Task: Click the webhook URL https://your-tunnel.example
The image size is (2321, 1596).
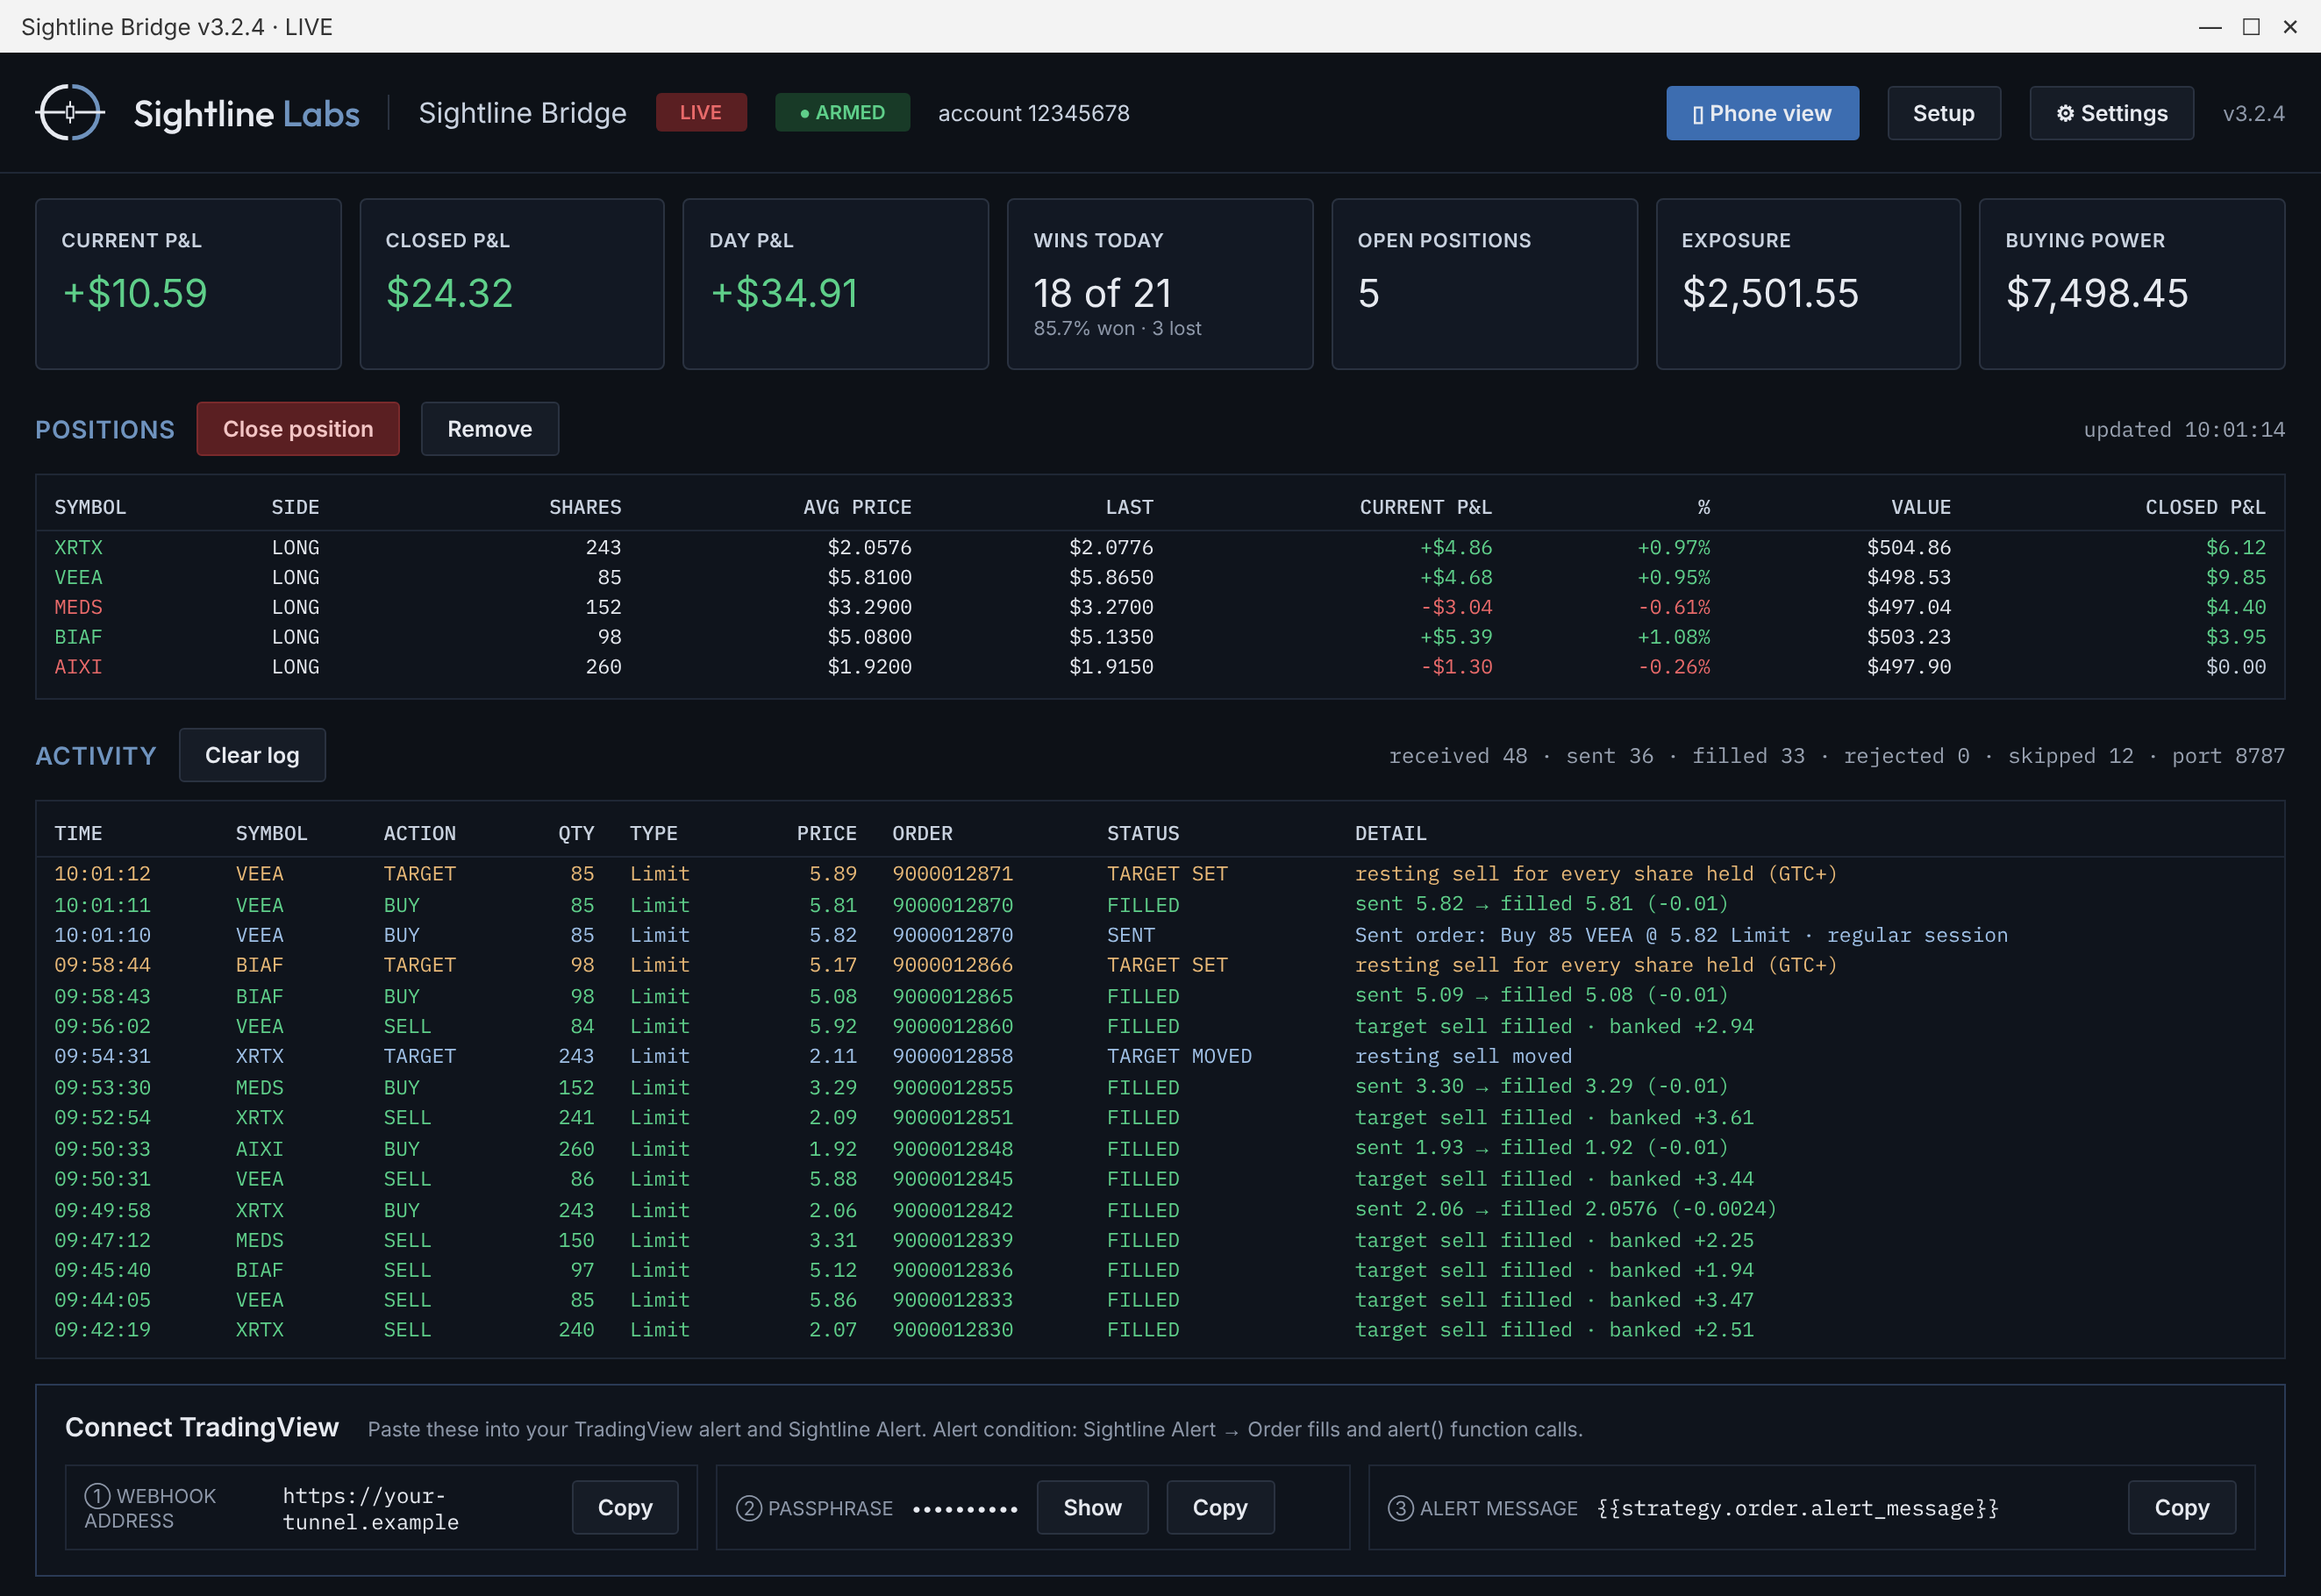Action: [370, 1508]
